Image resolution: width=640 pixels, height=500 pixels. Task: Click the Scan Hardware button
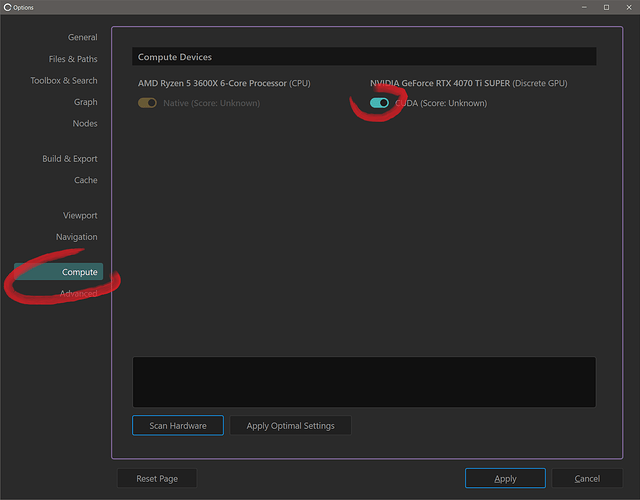[178, 425]
